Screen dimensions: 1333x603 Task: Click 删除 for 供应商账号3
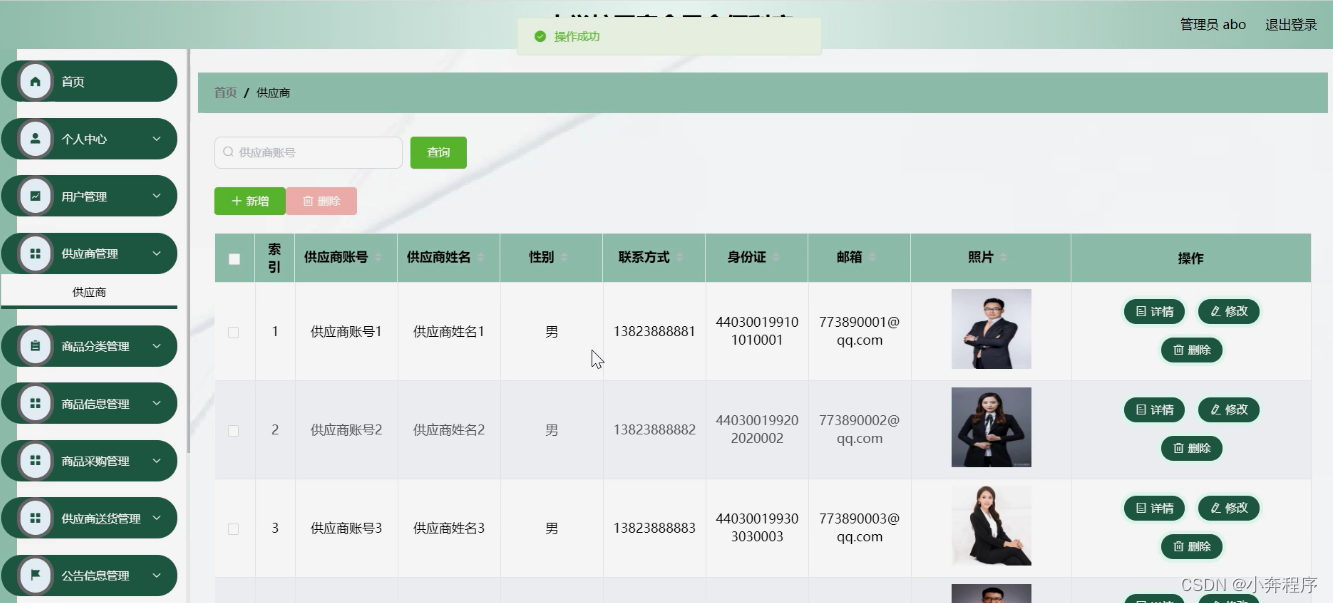coord(1191,546)
